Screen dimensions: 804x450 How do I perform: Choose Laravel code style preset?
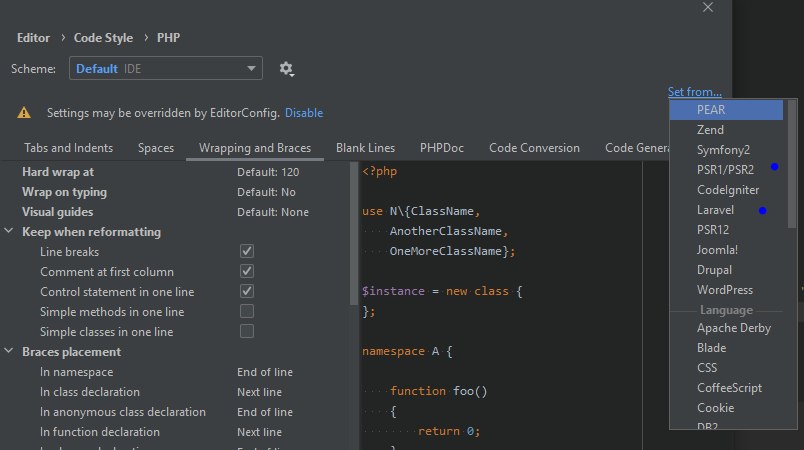pyautogui.click(x=715, y=210)
